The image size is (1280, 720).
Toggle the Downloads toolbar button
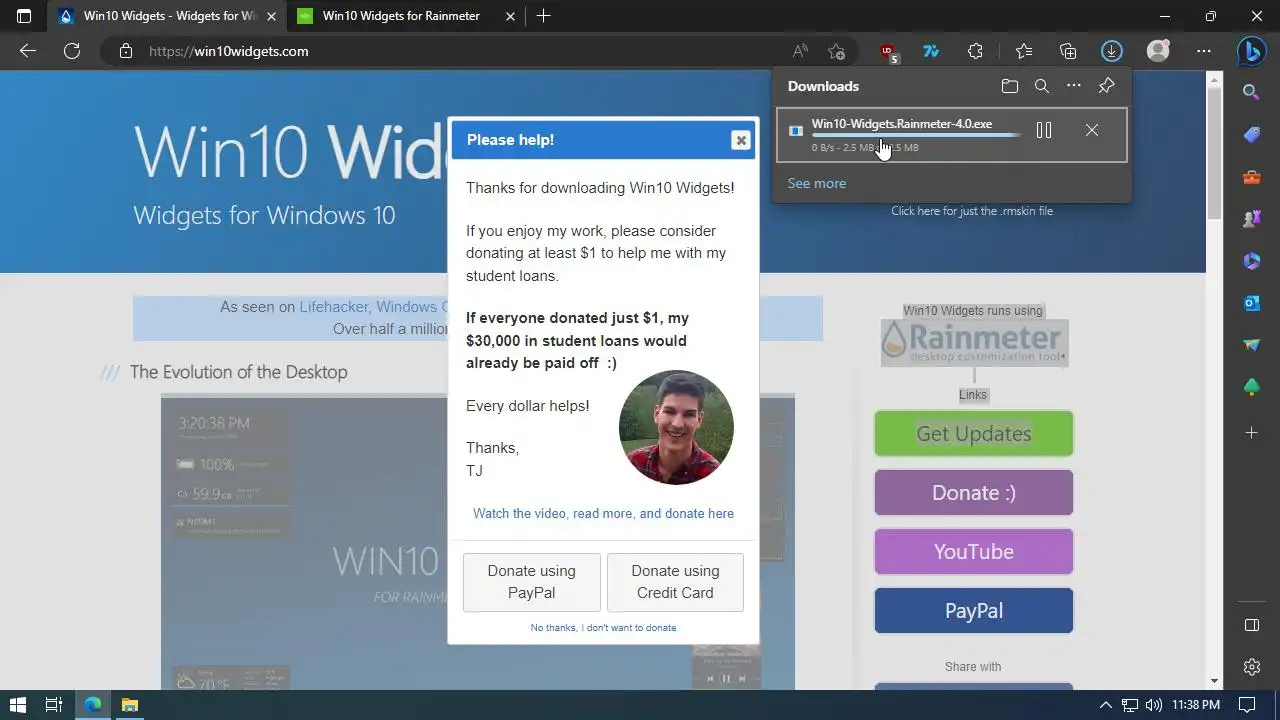[1112, 51]
